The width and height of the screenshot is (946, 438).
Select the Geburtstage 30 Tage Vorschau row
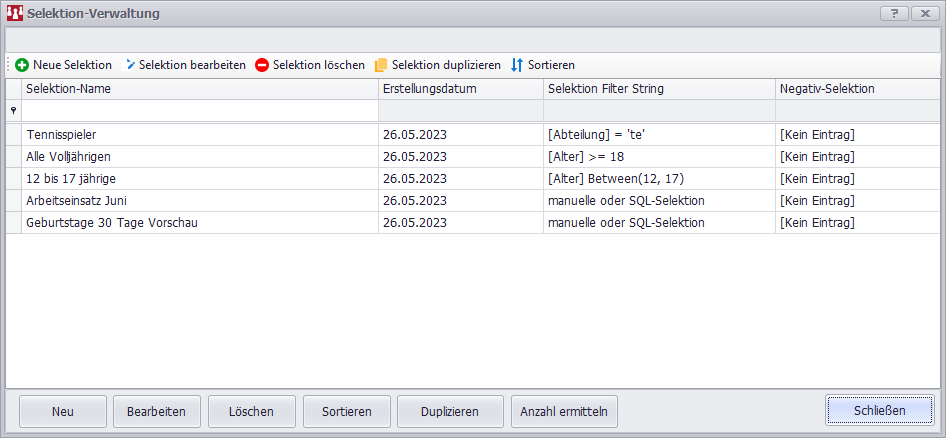[200, 223]
